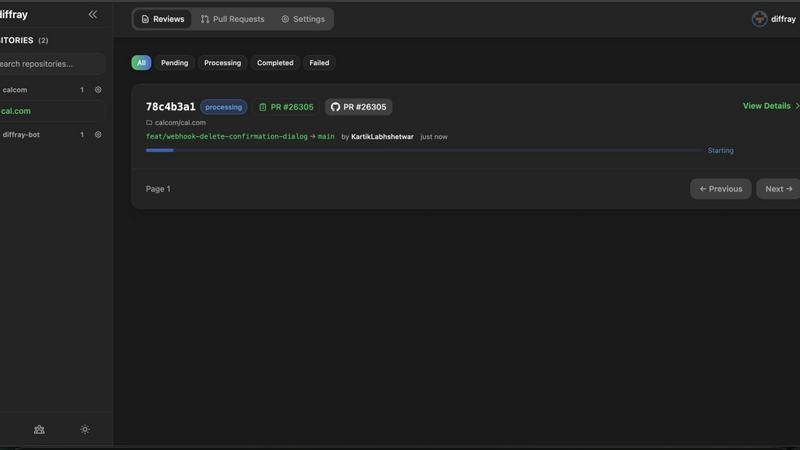Screen dimensions: 800x450
Task: Click the Starting status label
Action: pos(720,151)
